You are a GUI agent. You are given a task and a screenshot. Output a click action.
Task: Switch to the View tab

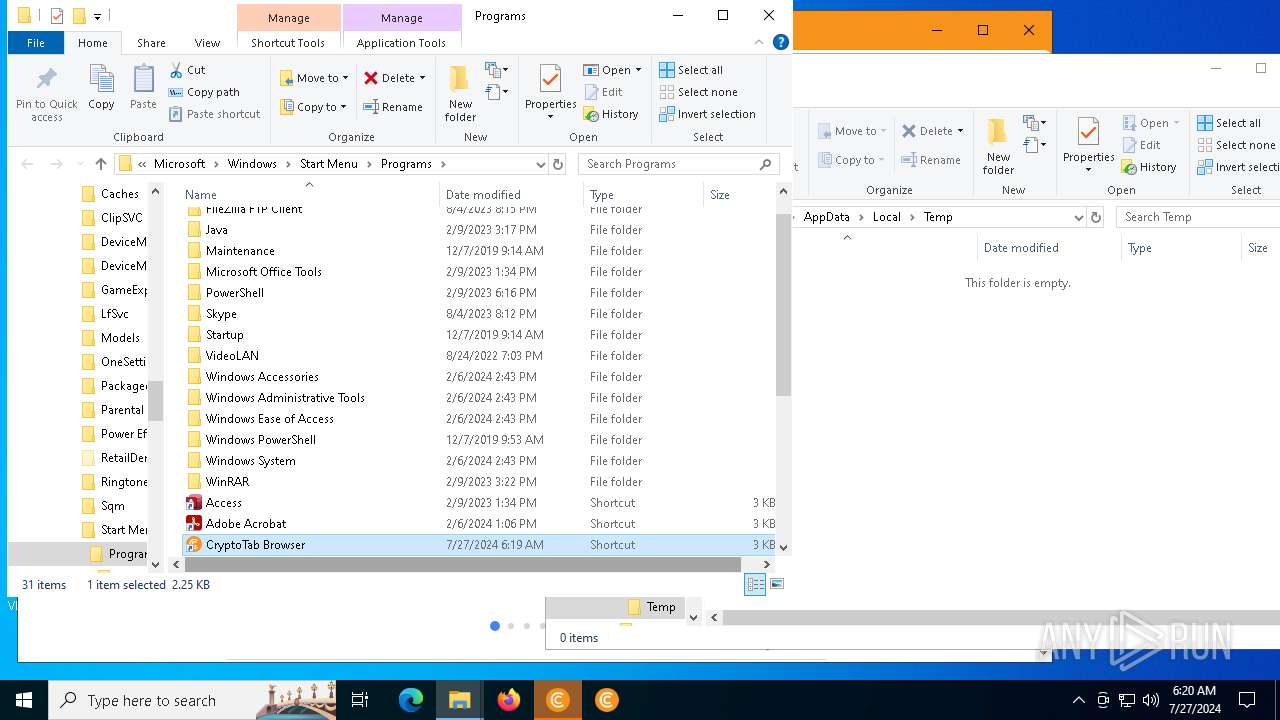pos(207,43)
